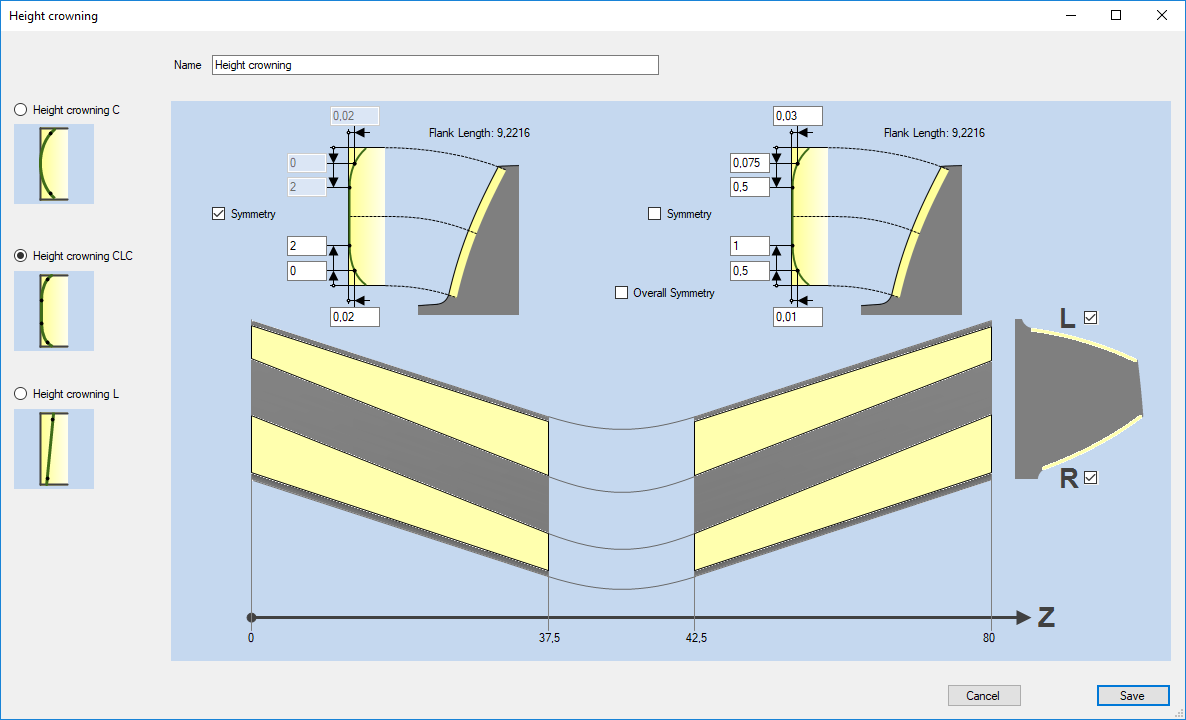
Task: Click the right flank lower 0,5 field
Action: [750, 271]
